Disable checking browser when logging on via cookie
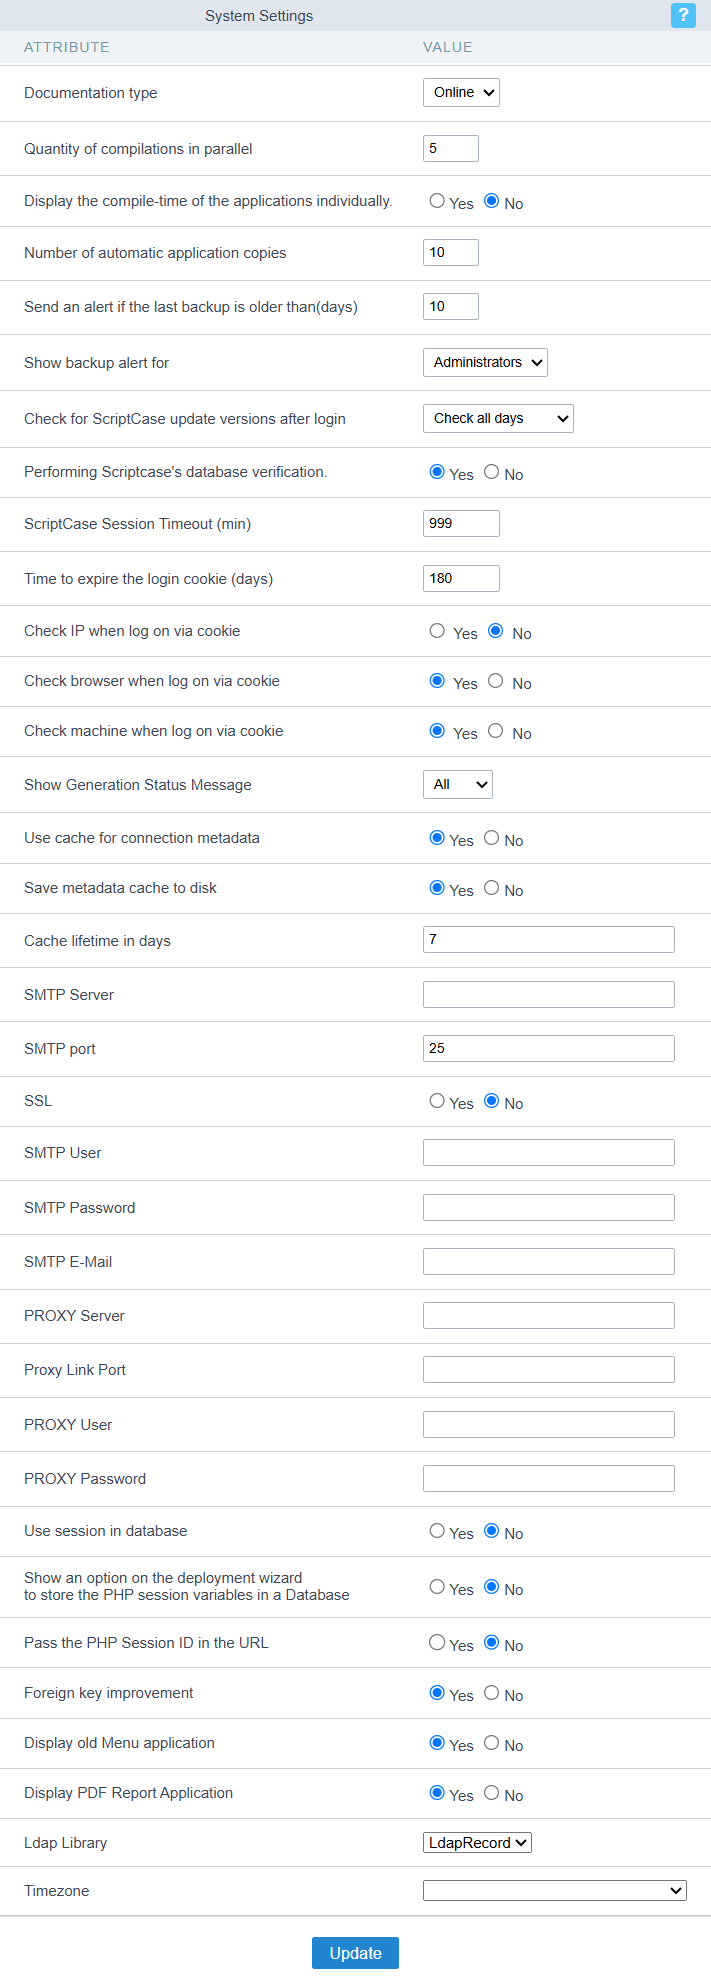711x1978 pixels. [495, 680]
